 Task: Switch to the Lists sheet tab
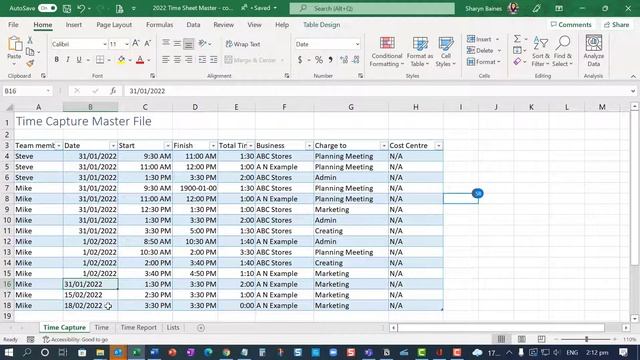pyautogui.click(x=173, y=327)
